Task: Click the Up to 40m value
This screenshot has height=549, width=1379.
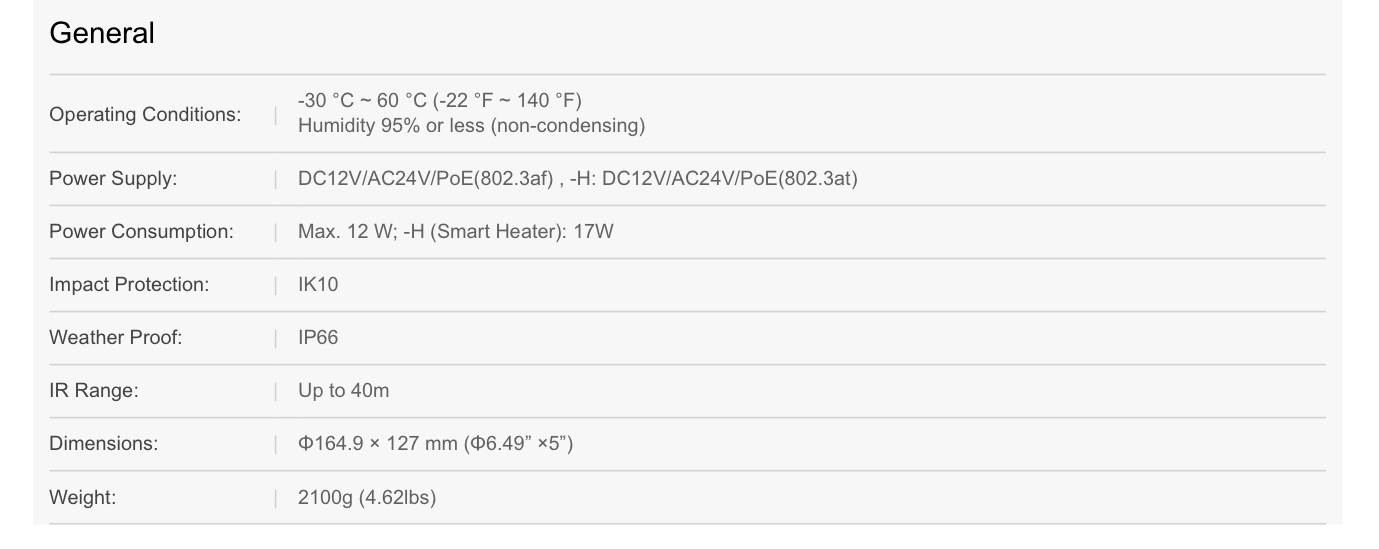Action: click(x=343, y=391)
